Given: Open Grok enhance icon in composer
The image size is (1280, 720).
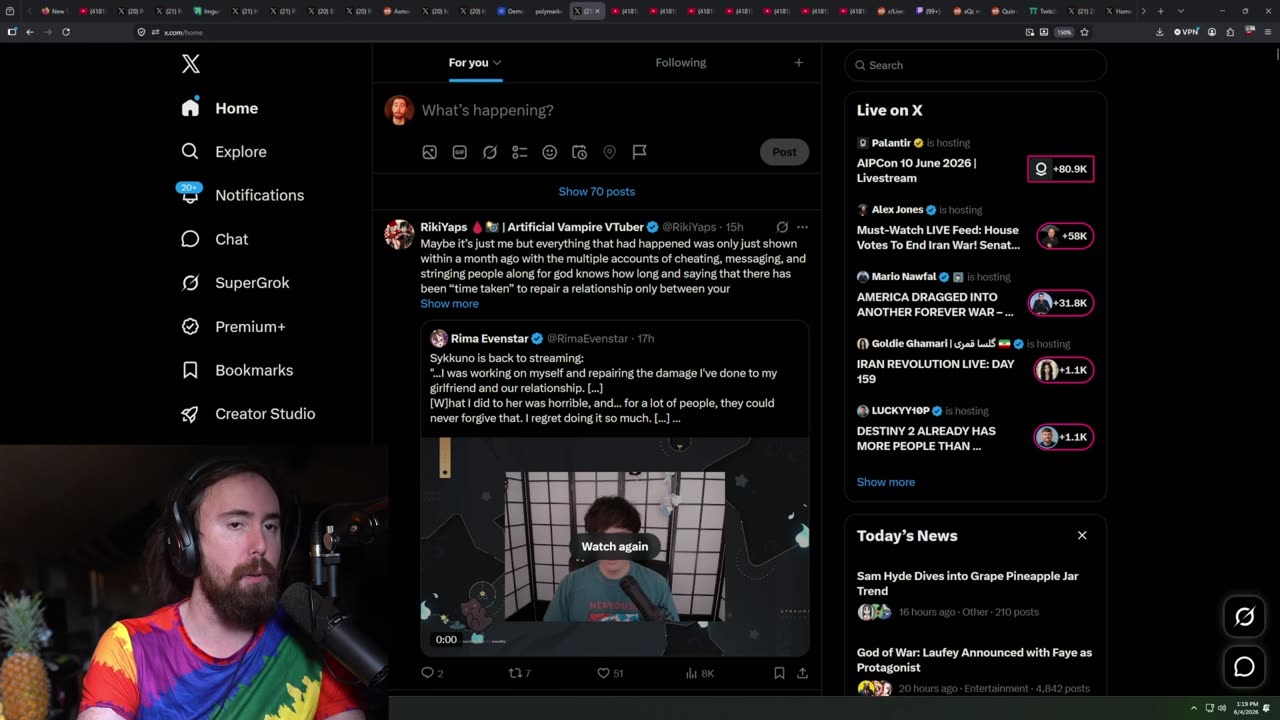Looking at the screenshot, I should (x=489, y=152).
